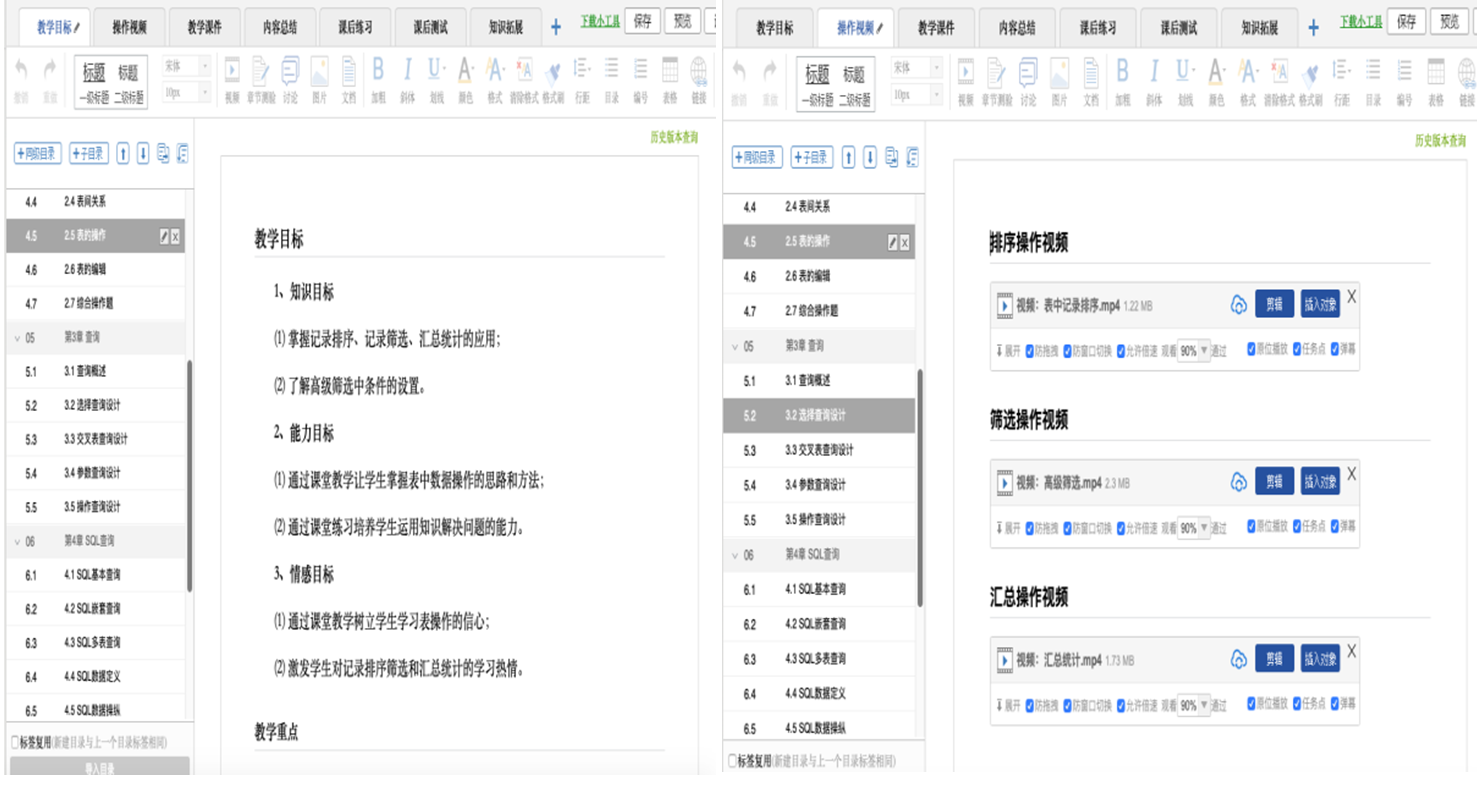Open the 课后测试 tab in the right panel
1477x791 pixels.
(1178, 28)
